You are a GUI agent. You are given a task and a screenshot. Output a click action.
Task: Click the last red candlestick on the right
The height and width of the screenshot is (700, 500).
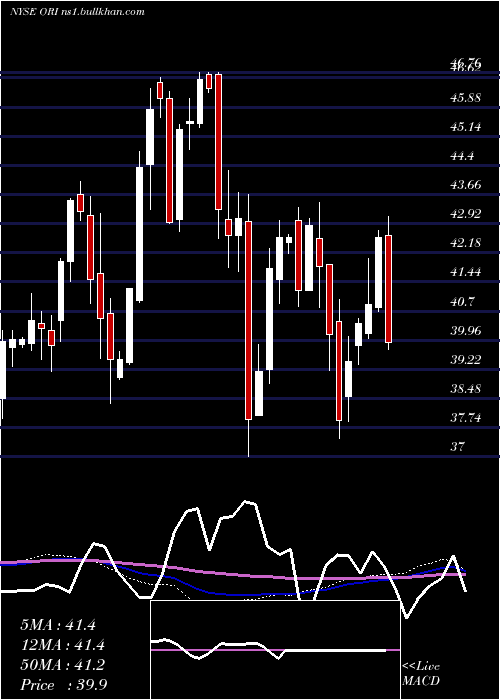click(388, 289)
